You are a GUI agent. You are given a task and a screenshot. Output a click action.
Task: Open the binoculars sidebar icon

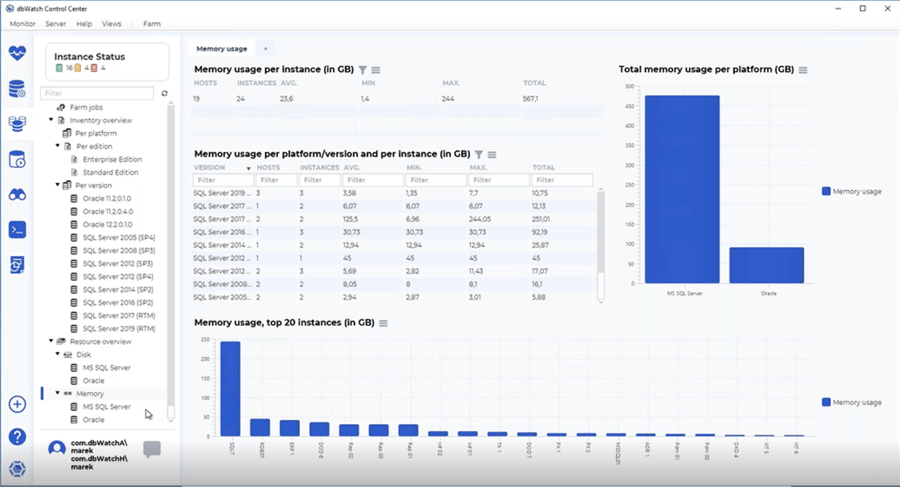pyautogui.click(x=17, y=195)
